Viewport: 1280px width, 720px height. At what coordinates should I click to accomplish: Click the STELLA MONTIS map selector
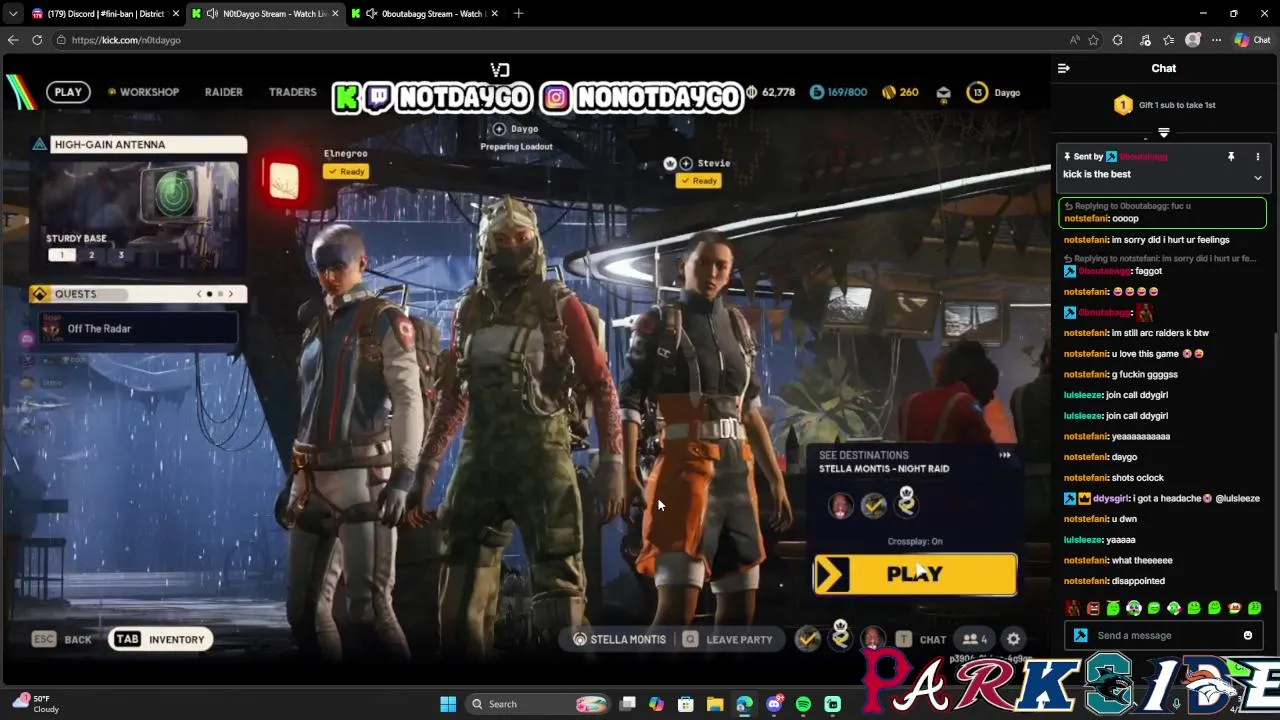pos(619,639)
